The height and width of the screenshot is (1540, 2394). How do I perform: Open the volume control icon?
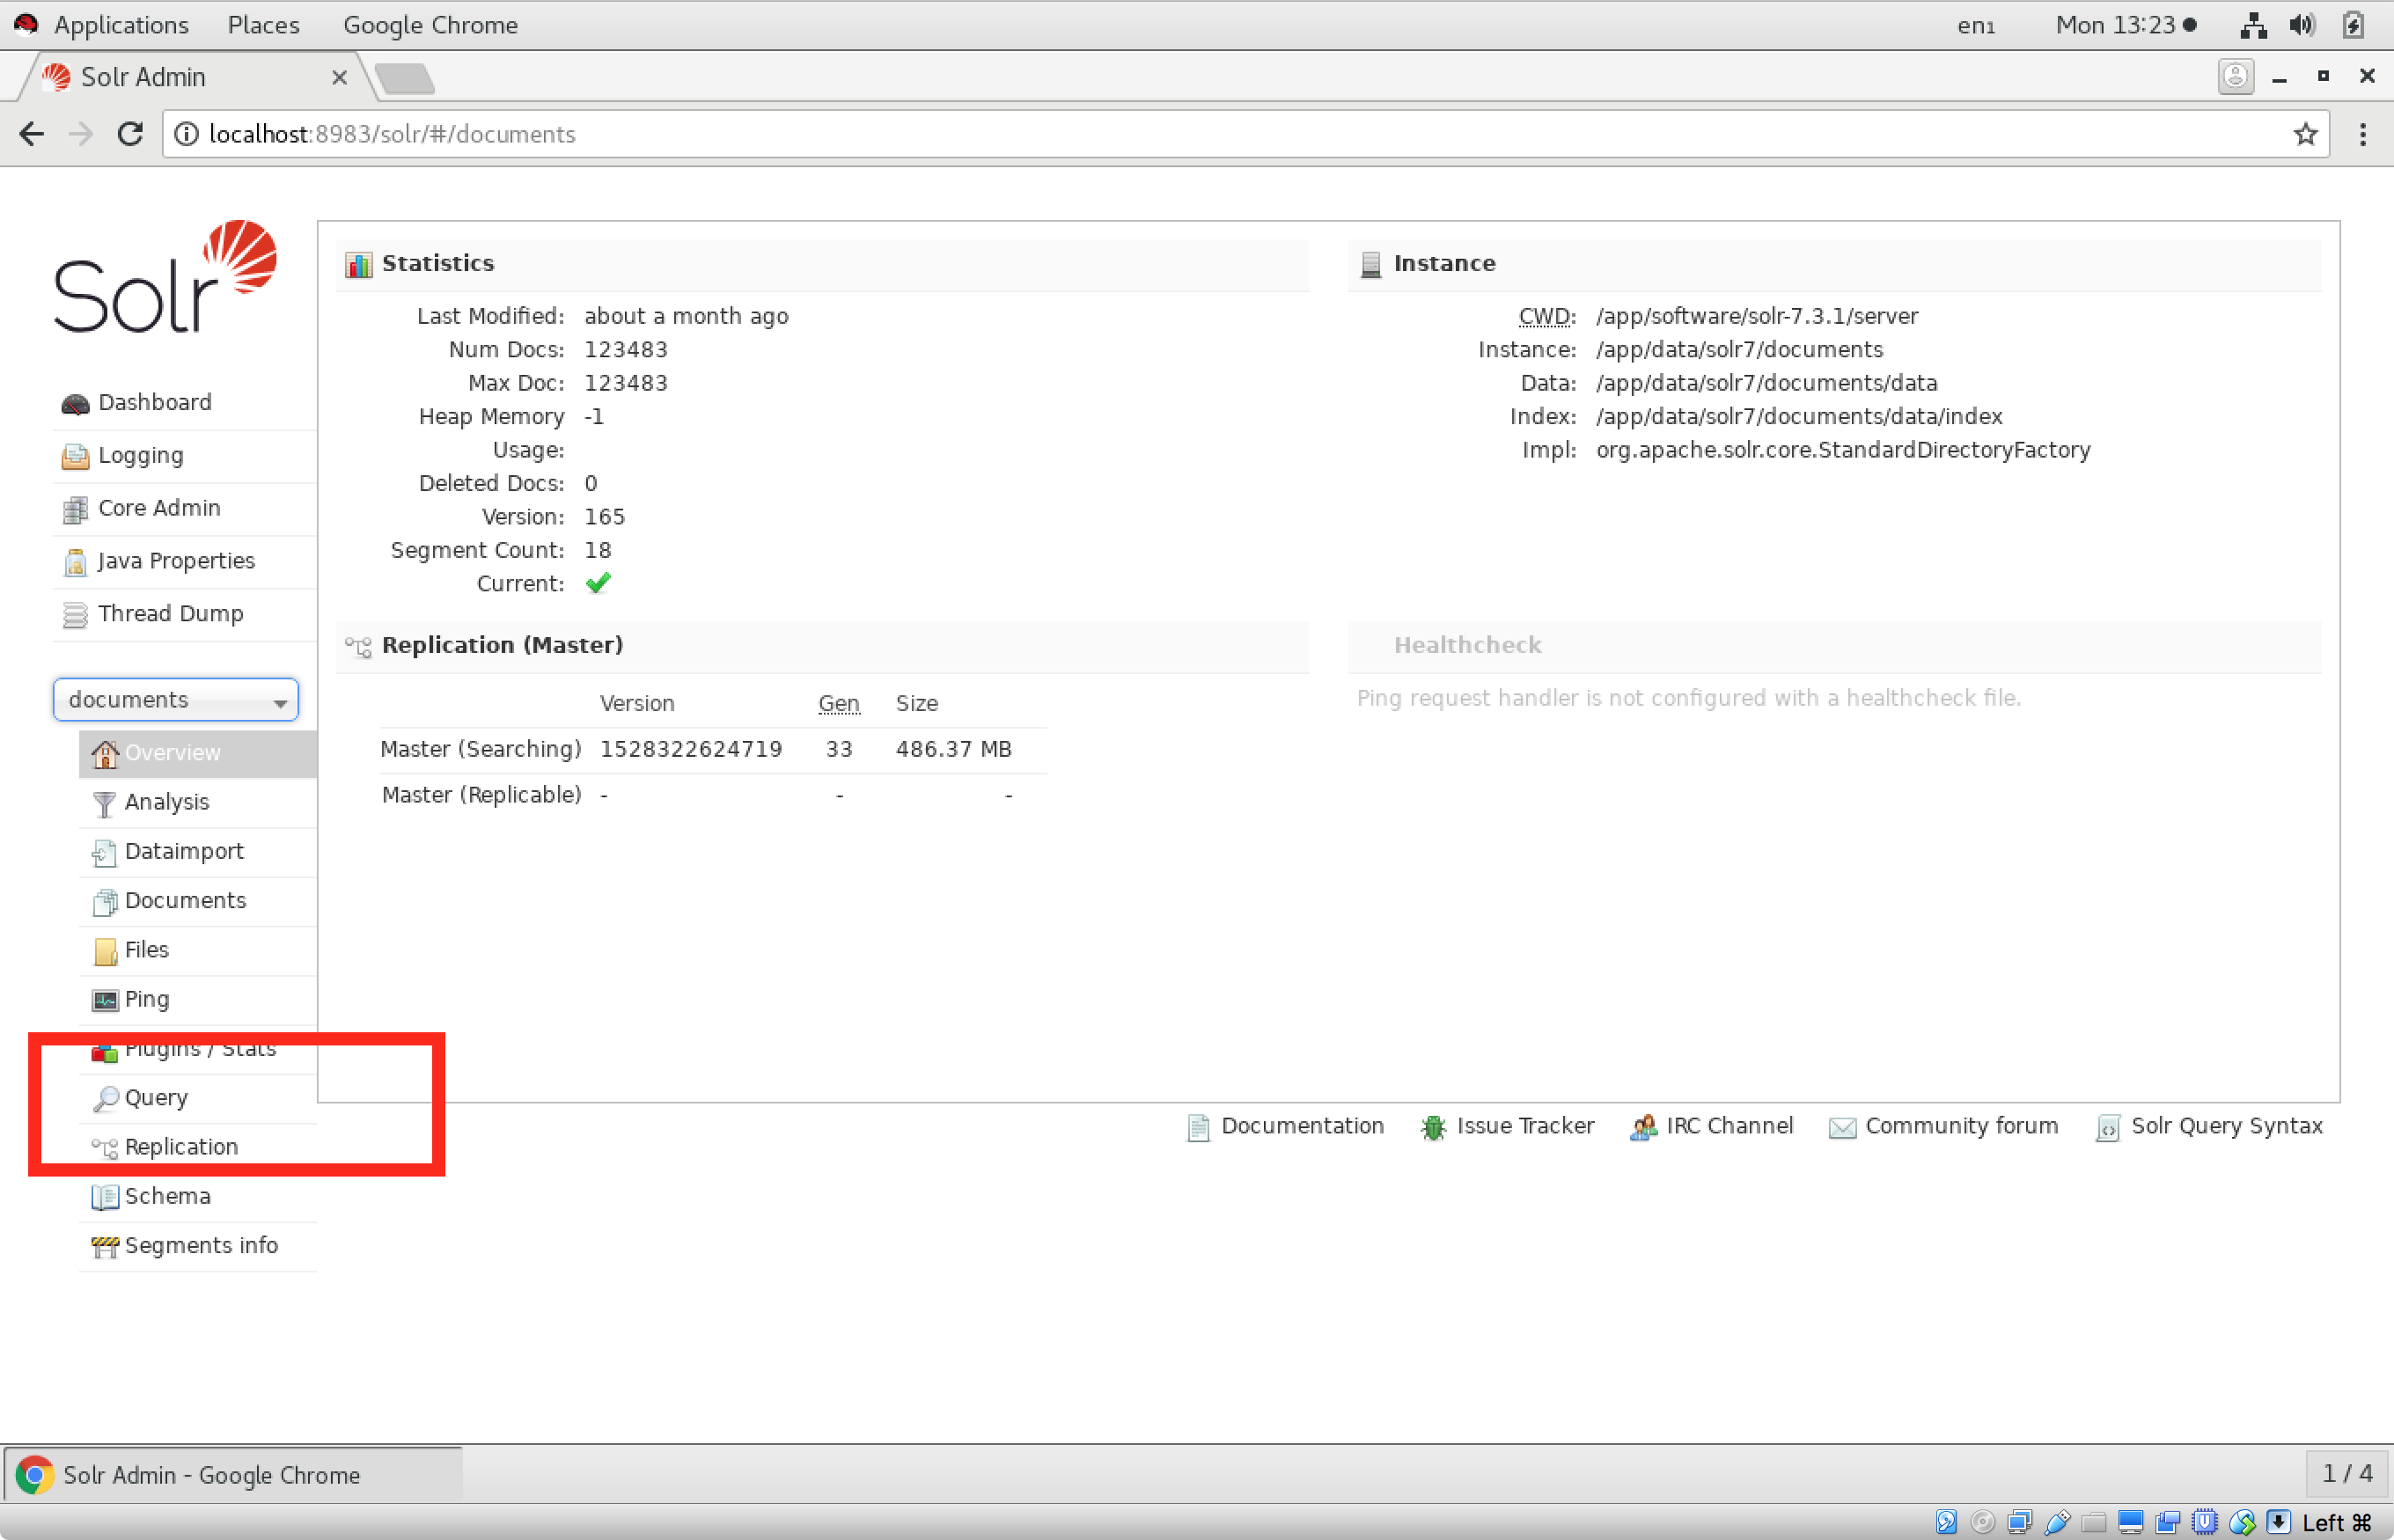[x=2302, y=25]
